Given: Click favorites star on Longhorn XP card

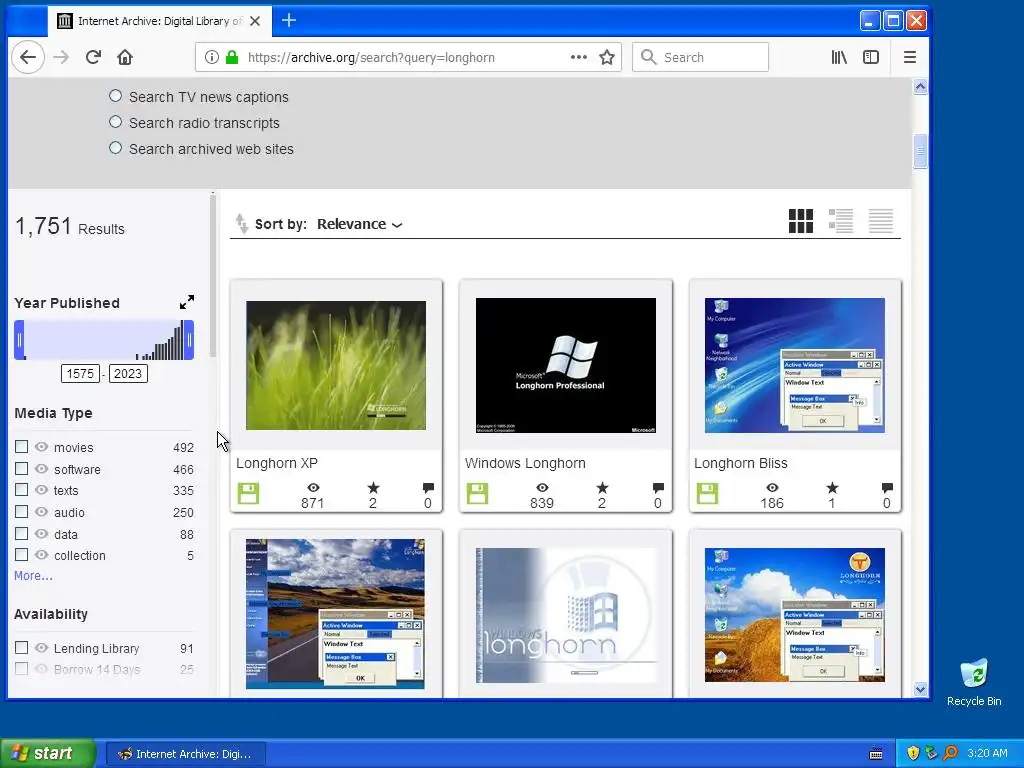Looking at the screenshot, I should pos(373,488).
